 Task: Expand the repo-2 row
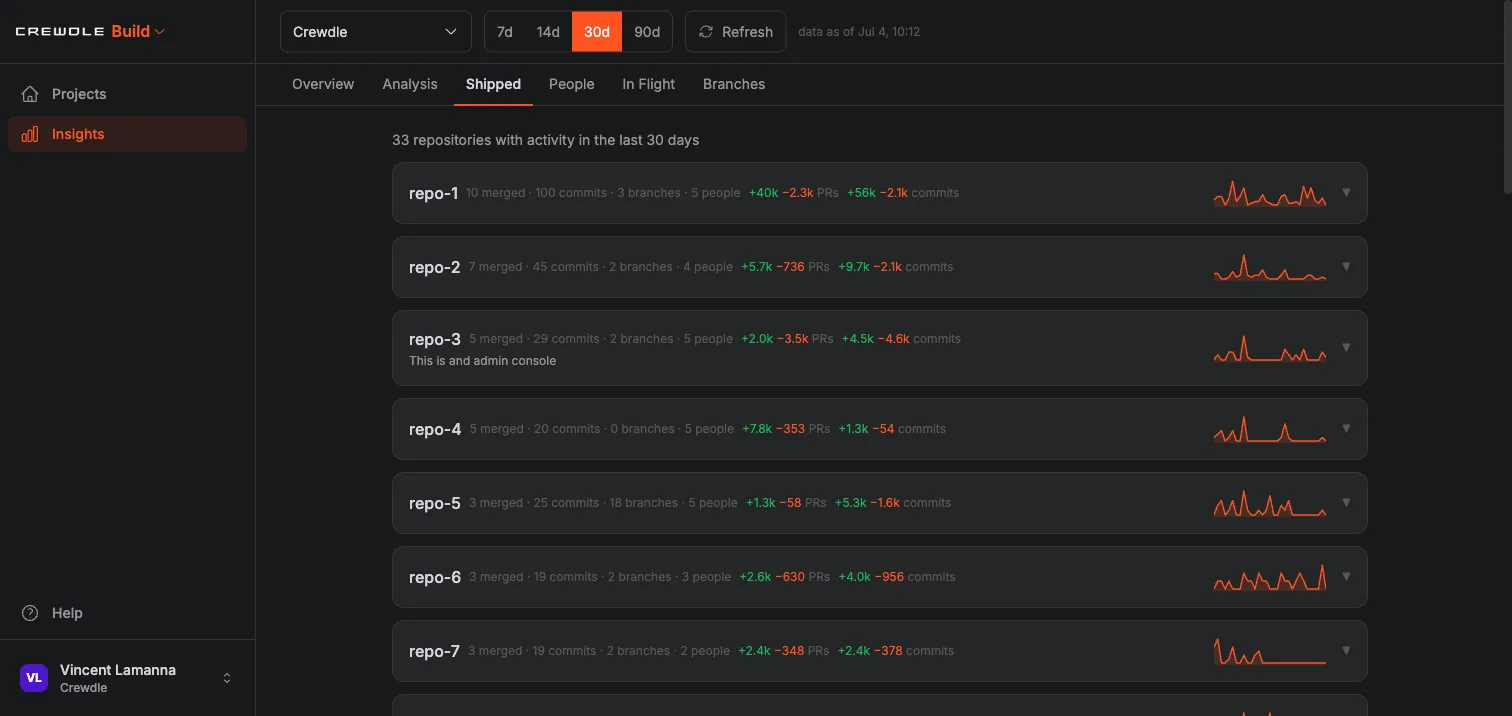[1346, 266]
